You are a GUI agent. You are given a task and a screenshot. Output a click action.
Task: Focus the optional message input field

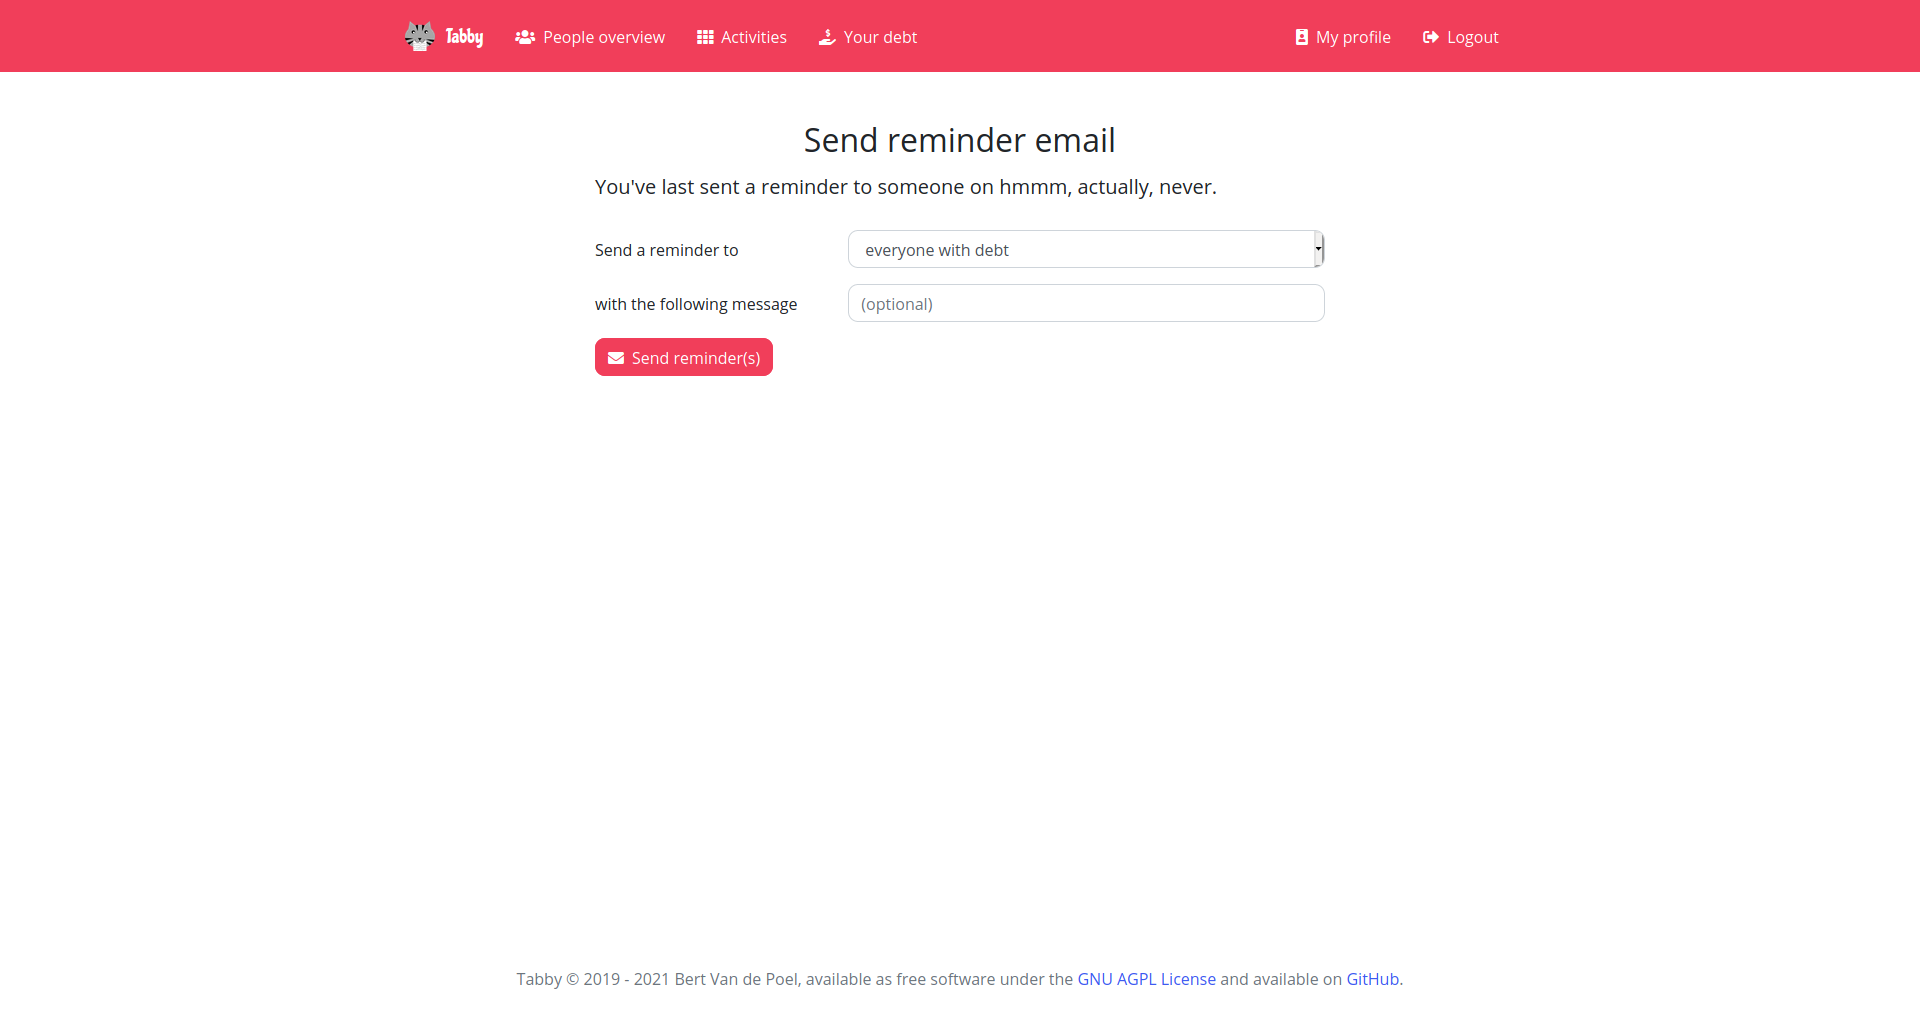(1086, 303)
